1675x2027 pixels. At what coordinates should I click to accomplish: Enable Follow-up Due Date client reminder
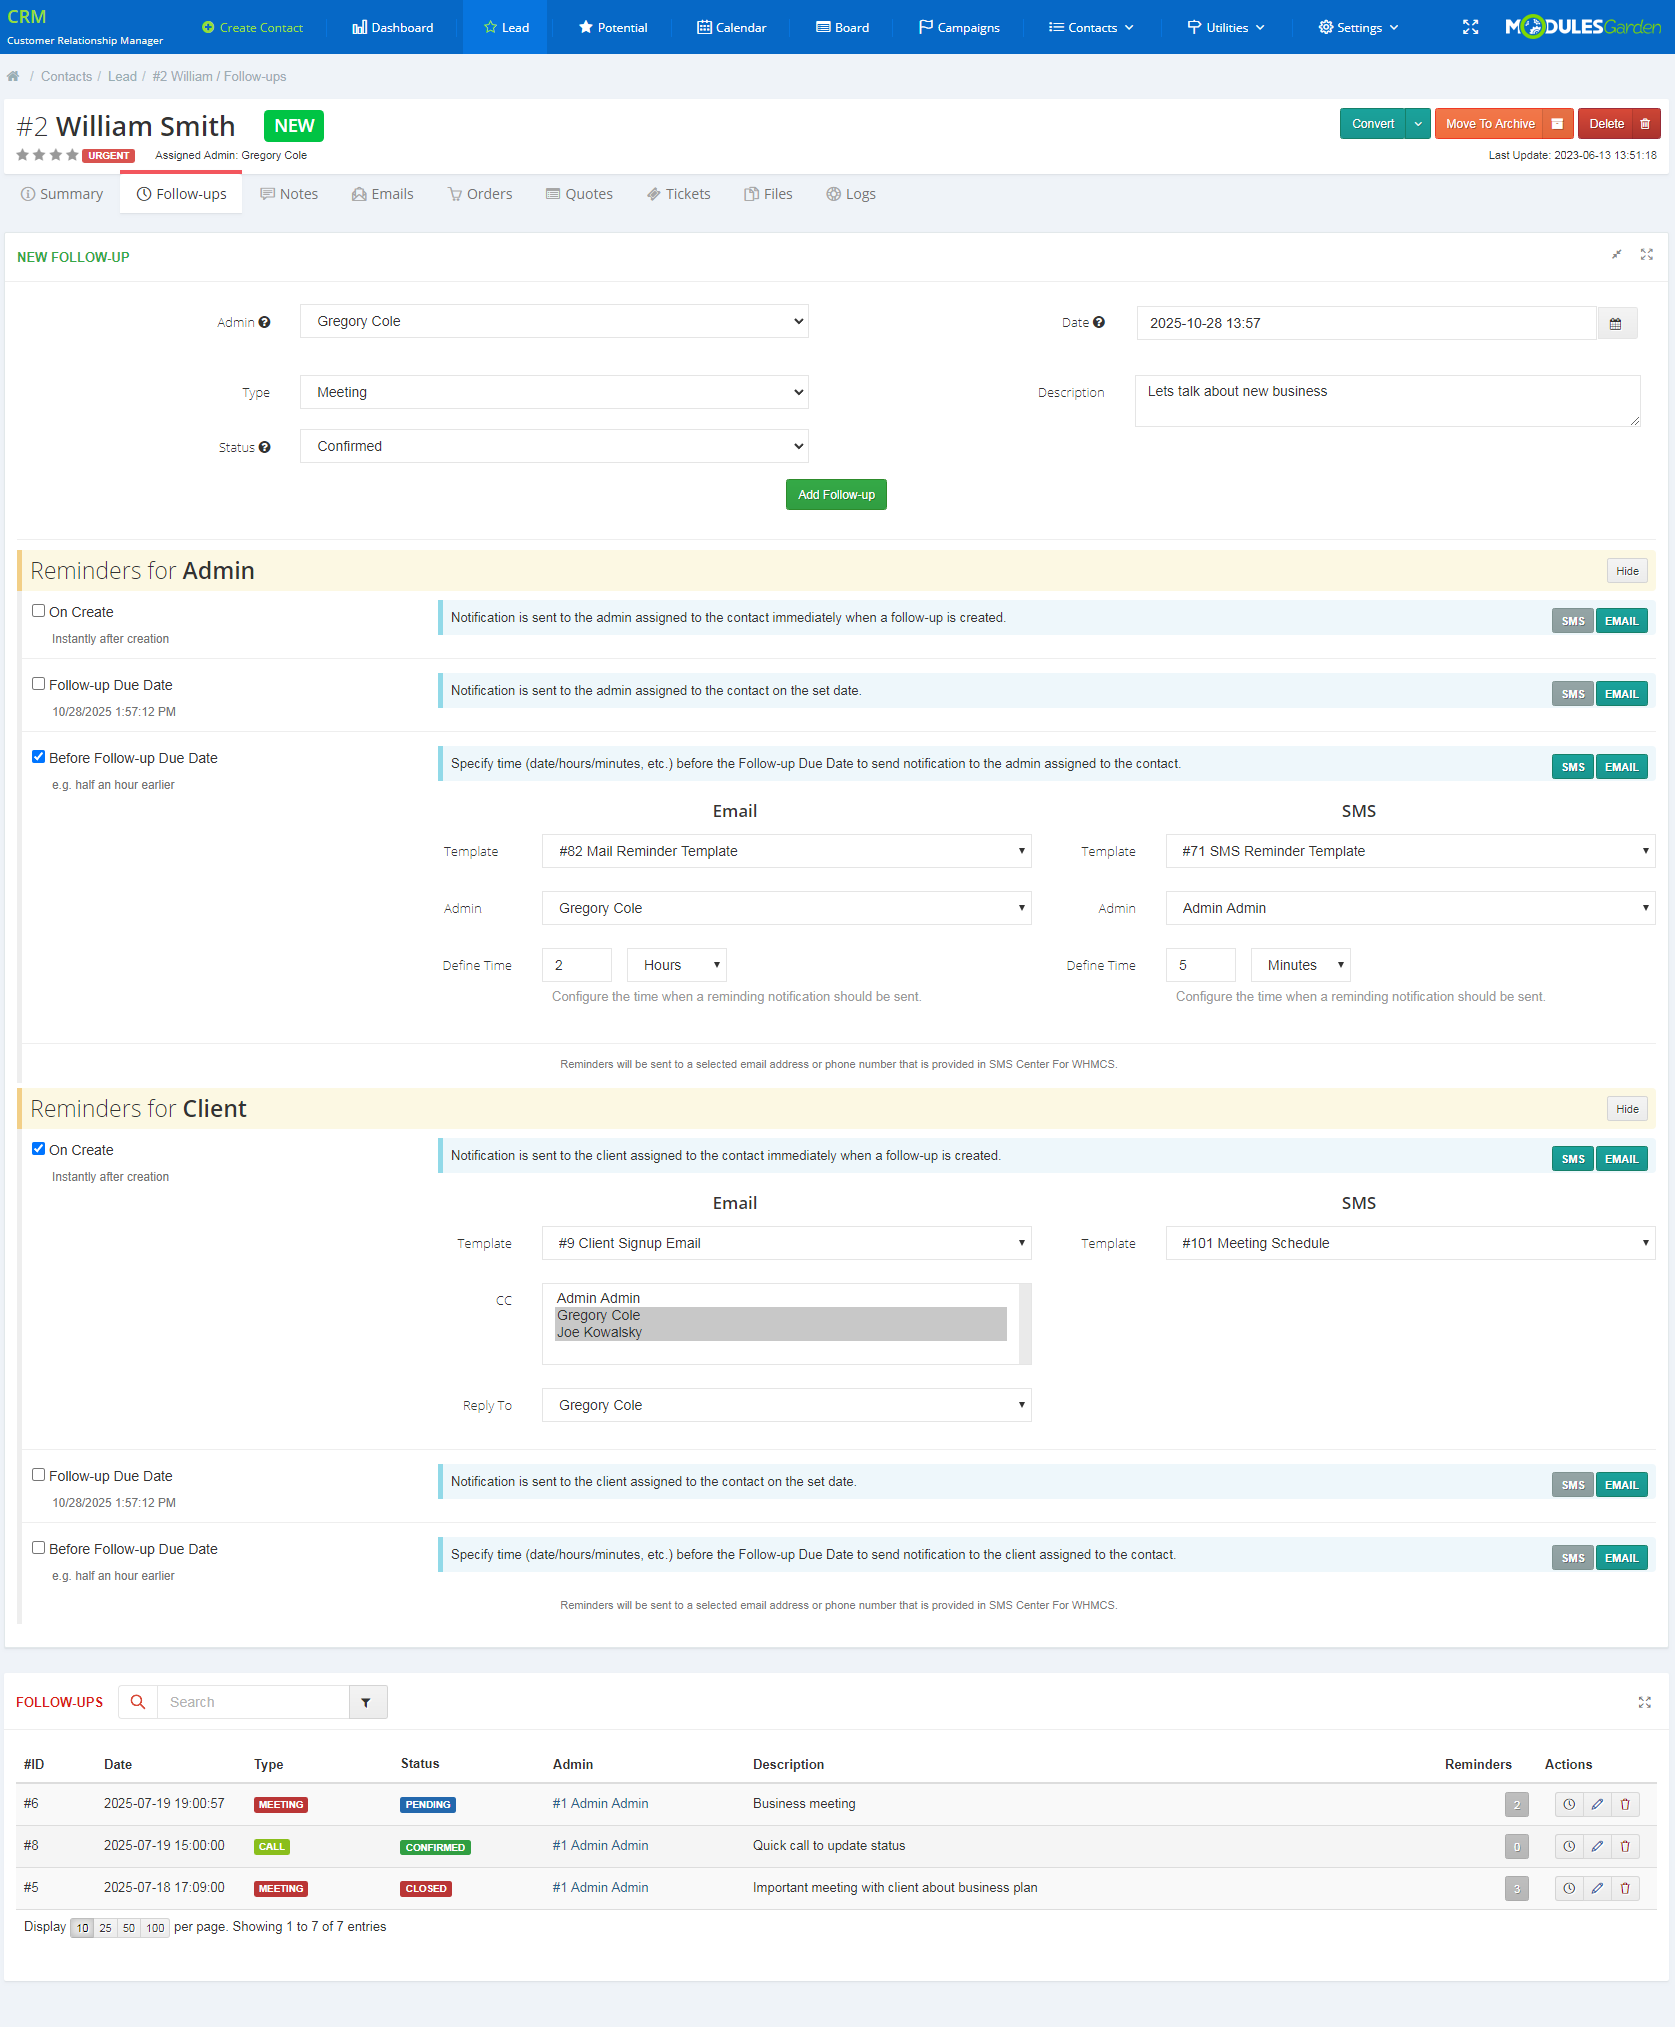click(x=38, y=1474)
